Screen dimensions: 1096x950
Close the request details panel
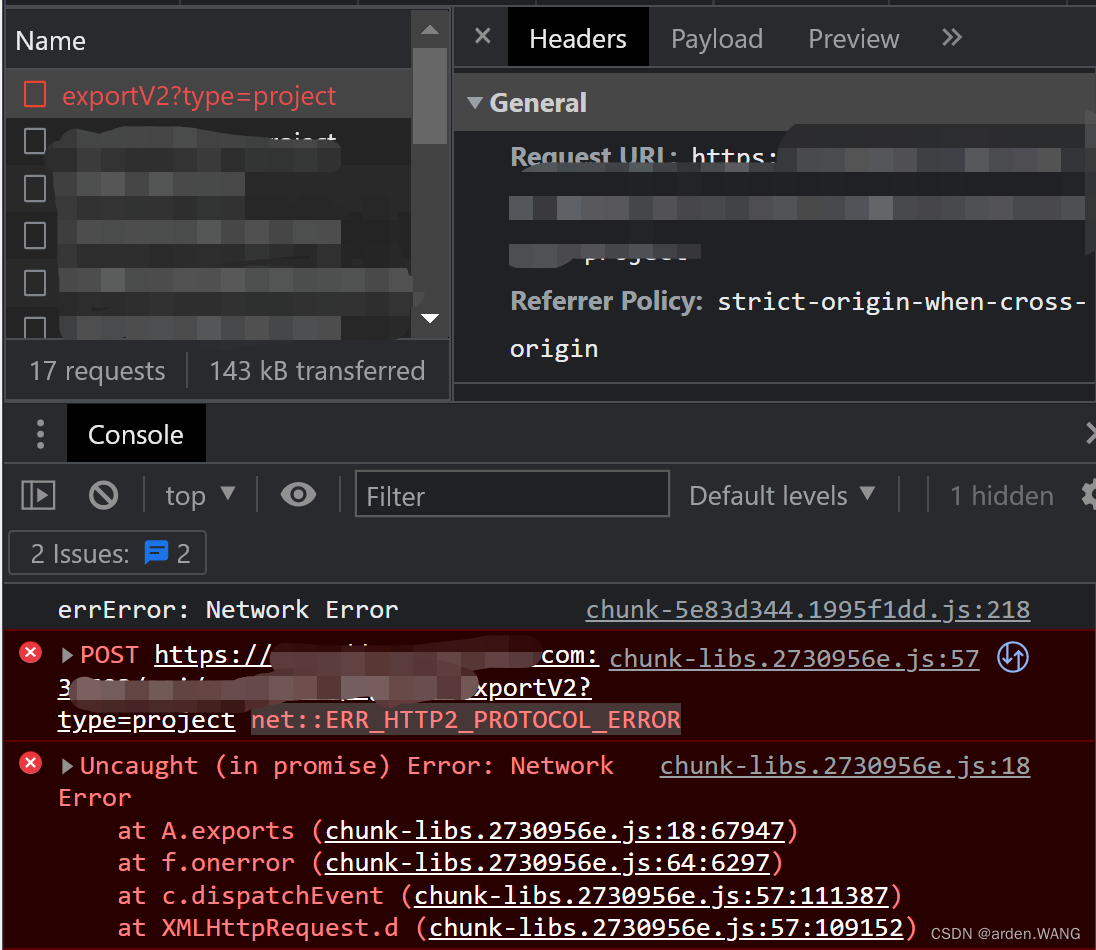click(x=482, y=37)
